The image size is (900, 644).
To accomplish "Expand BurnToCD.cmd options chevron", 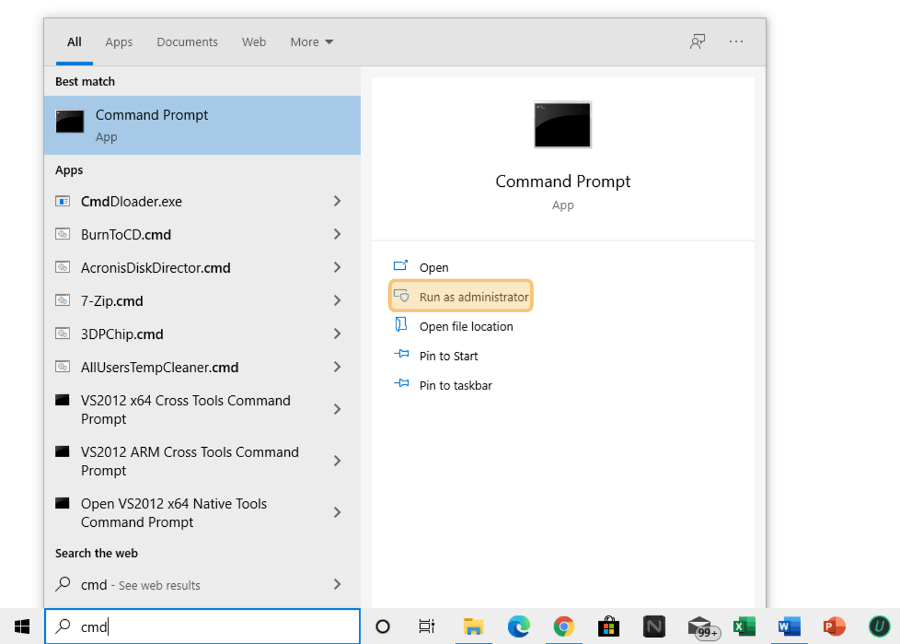I will click(338, 234).
